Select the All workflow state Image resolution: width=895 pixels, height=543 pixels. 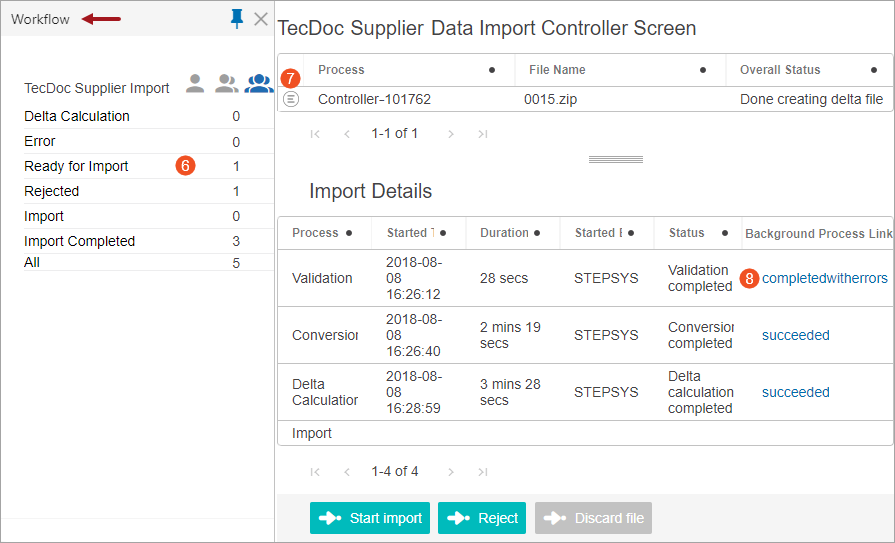[x=32, y=262]
